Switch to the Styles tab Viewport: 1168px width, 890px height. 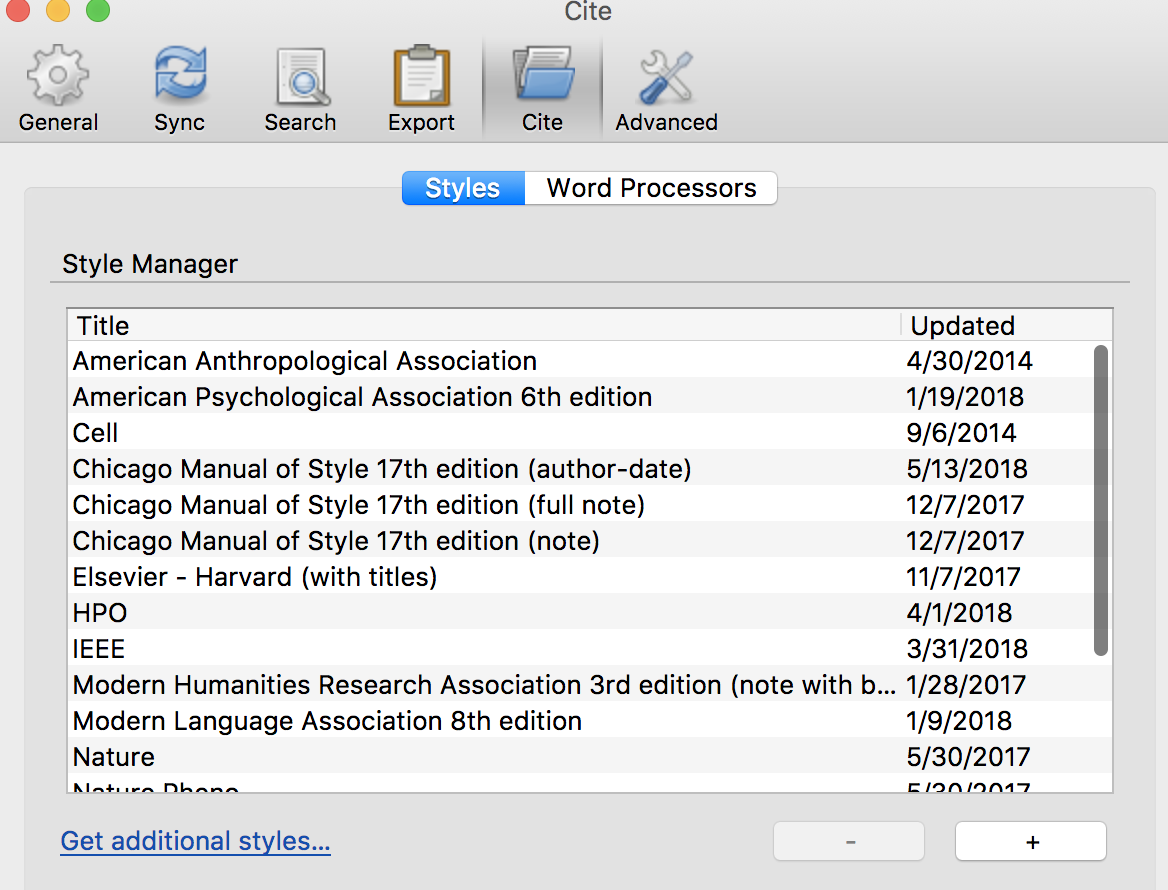pos(463,188)
